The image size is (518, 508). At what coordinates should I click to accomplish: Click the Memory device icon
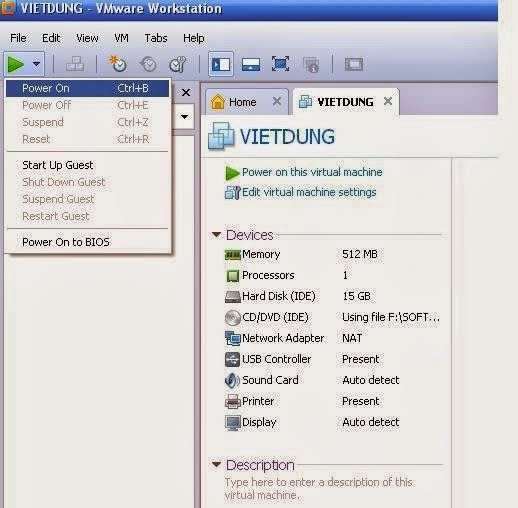coord(233,255)
